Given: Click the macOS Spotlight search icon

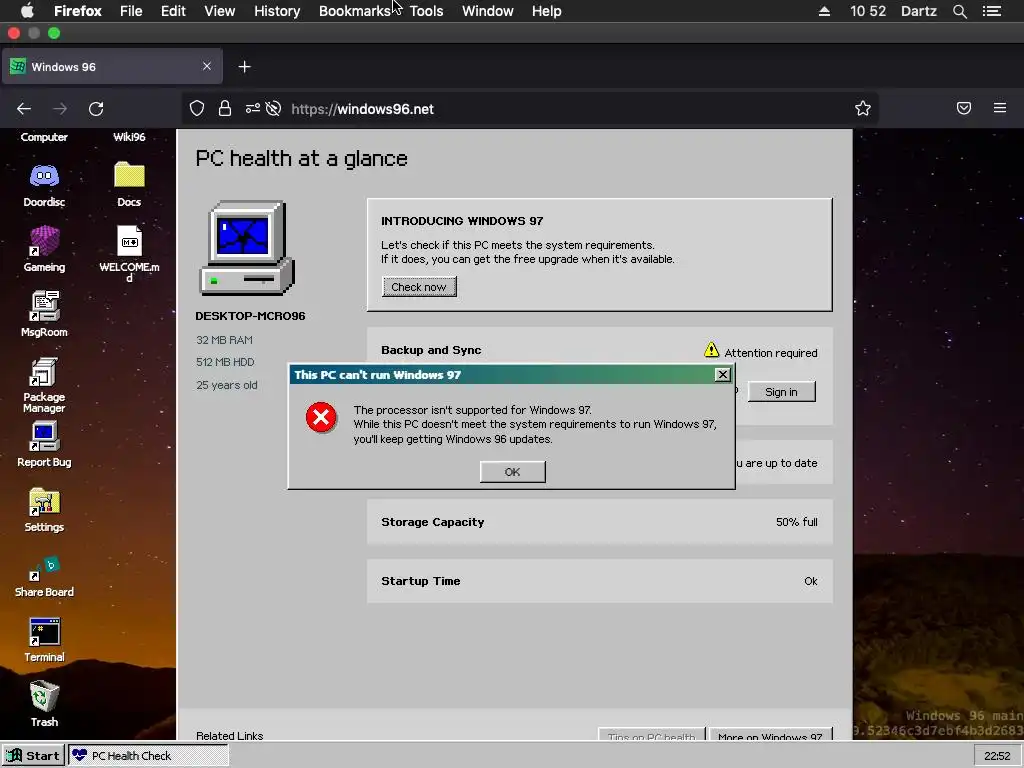Looking at the screenshot, I should tap(959, 11).
